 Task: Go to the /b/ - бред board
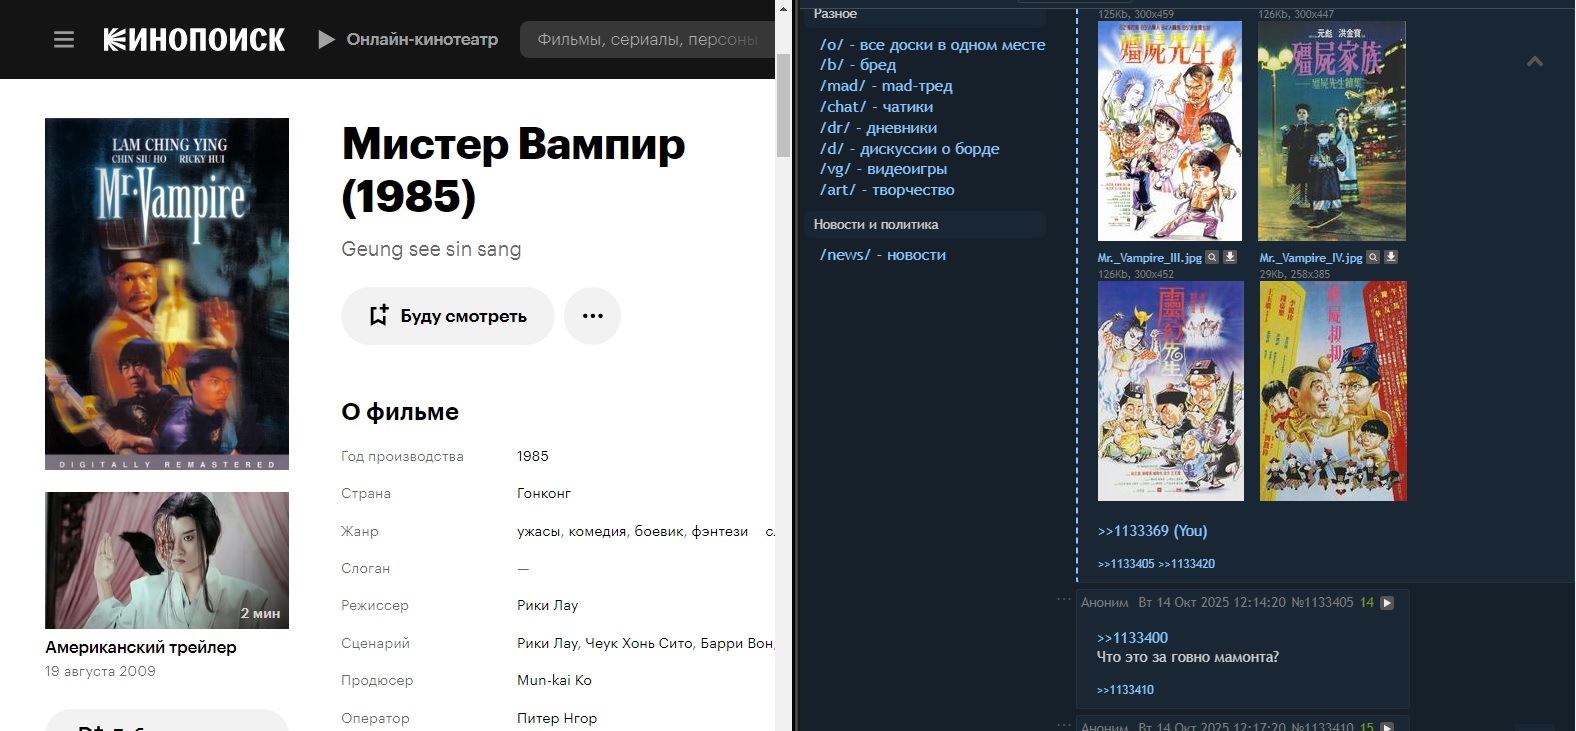[858, 65]
